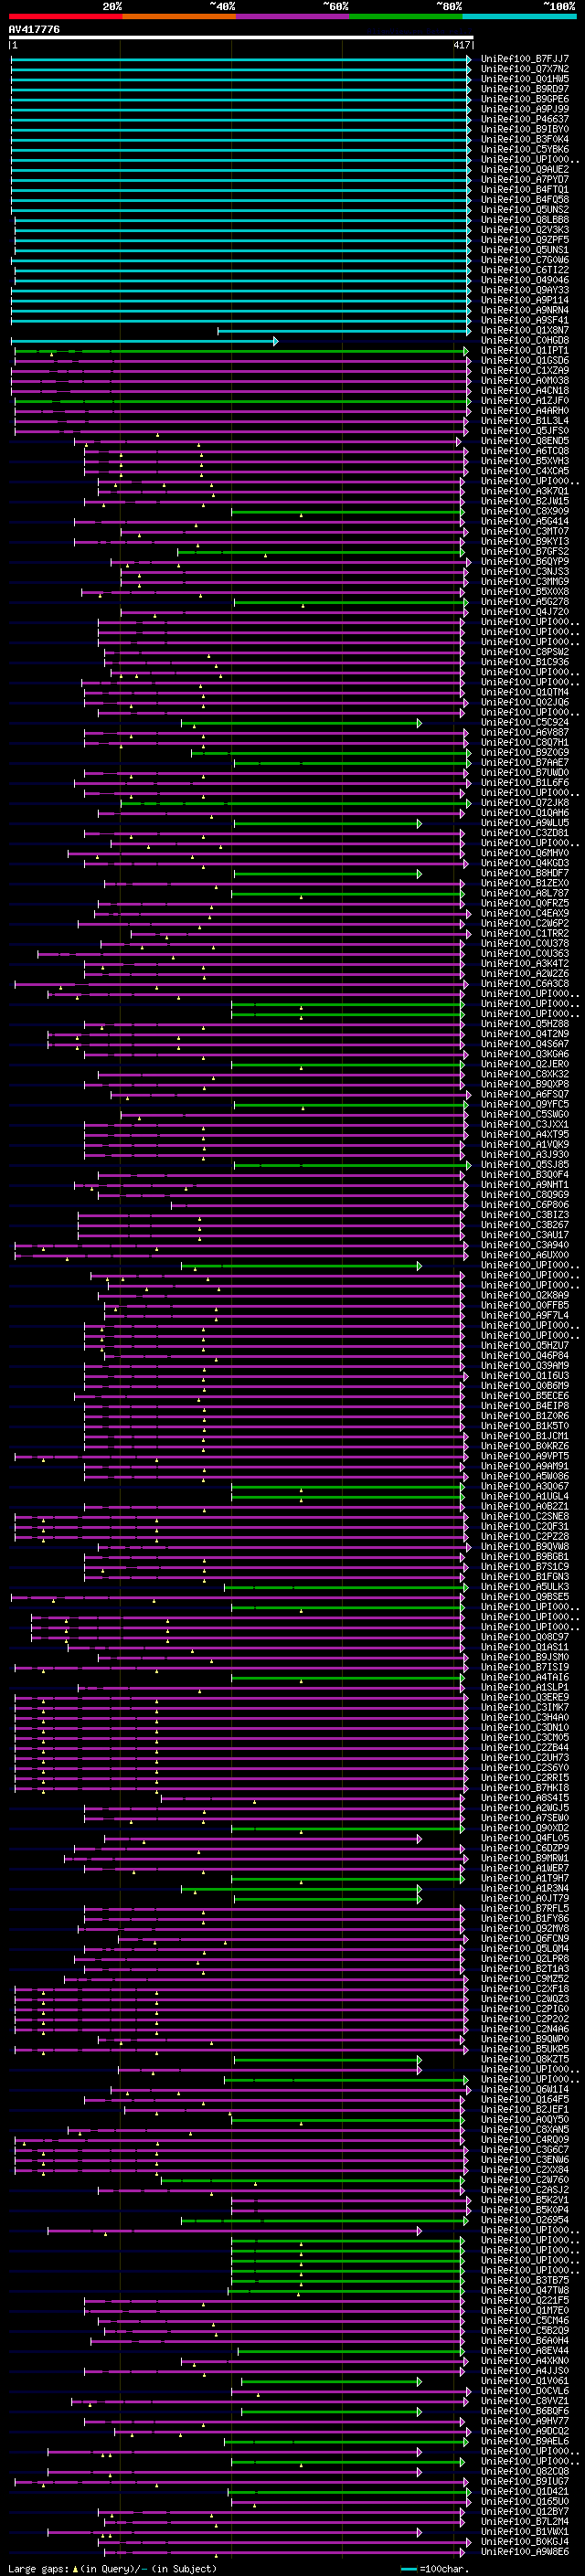Click the UniRef100_Q8END5 hit name
Screen dimensions: 585x2576
tap(524, 440)
